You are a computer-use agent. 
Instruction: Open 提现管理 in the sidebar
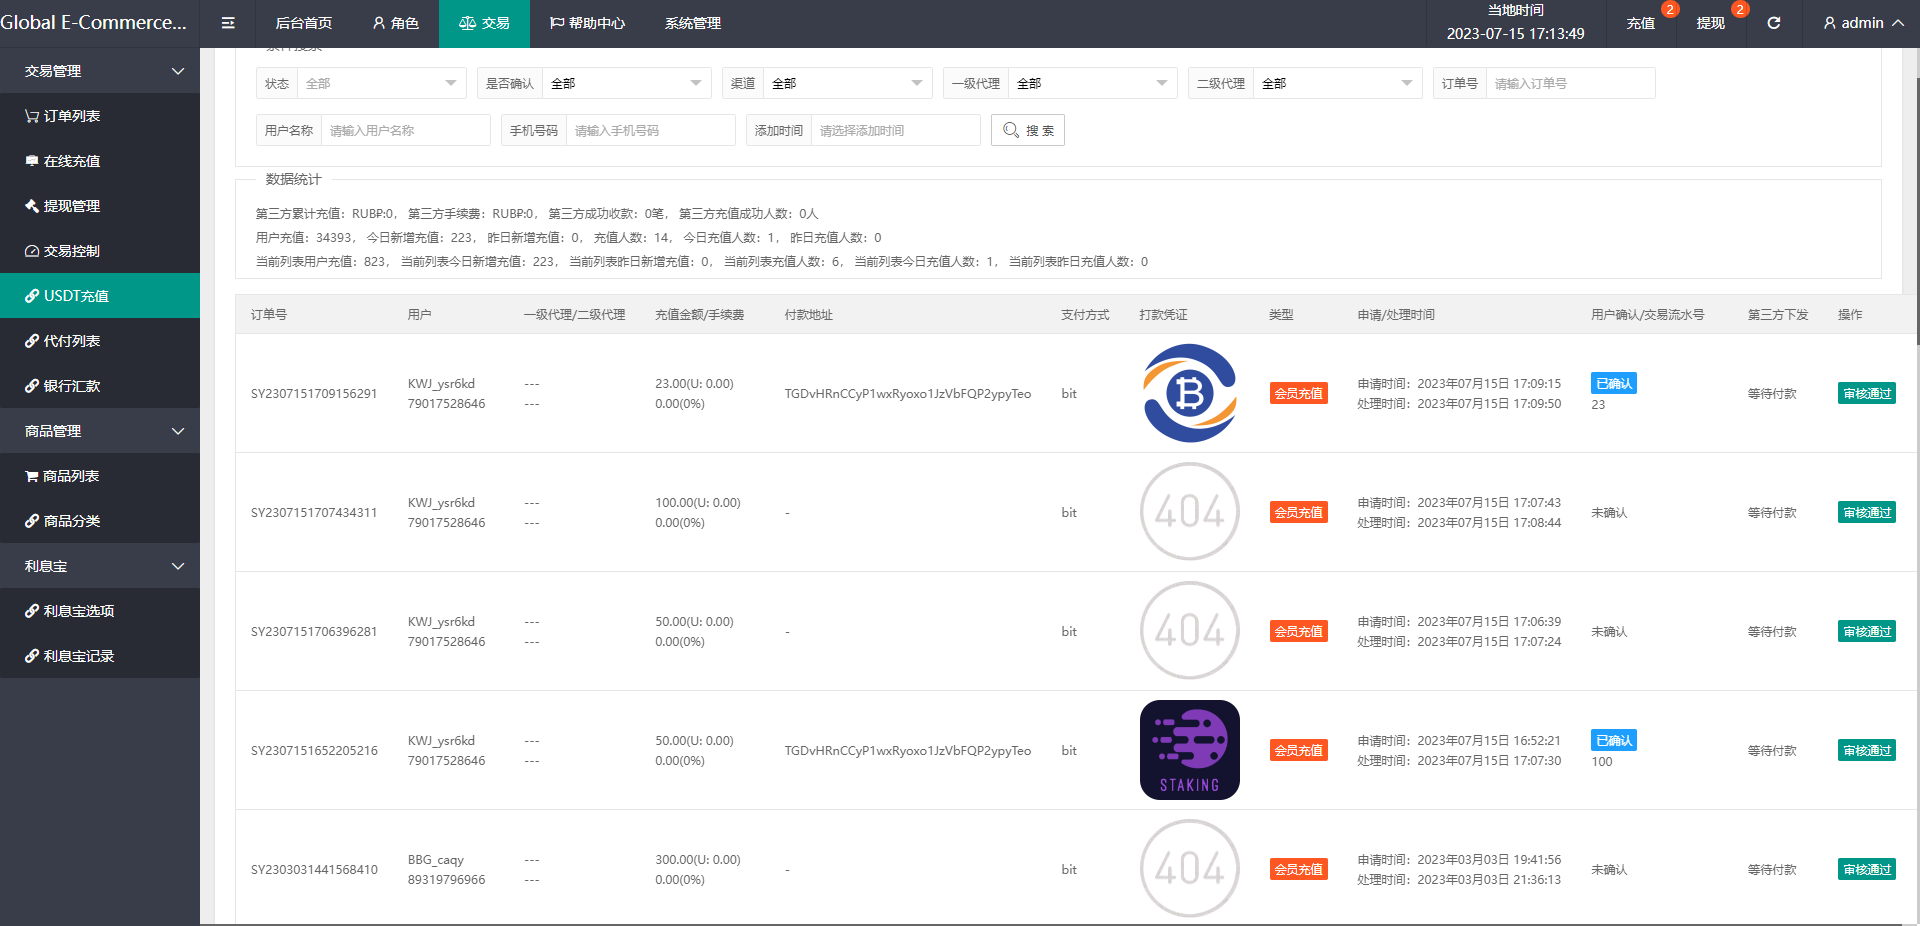click(72, 206)
